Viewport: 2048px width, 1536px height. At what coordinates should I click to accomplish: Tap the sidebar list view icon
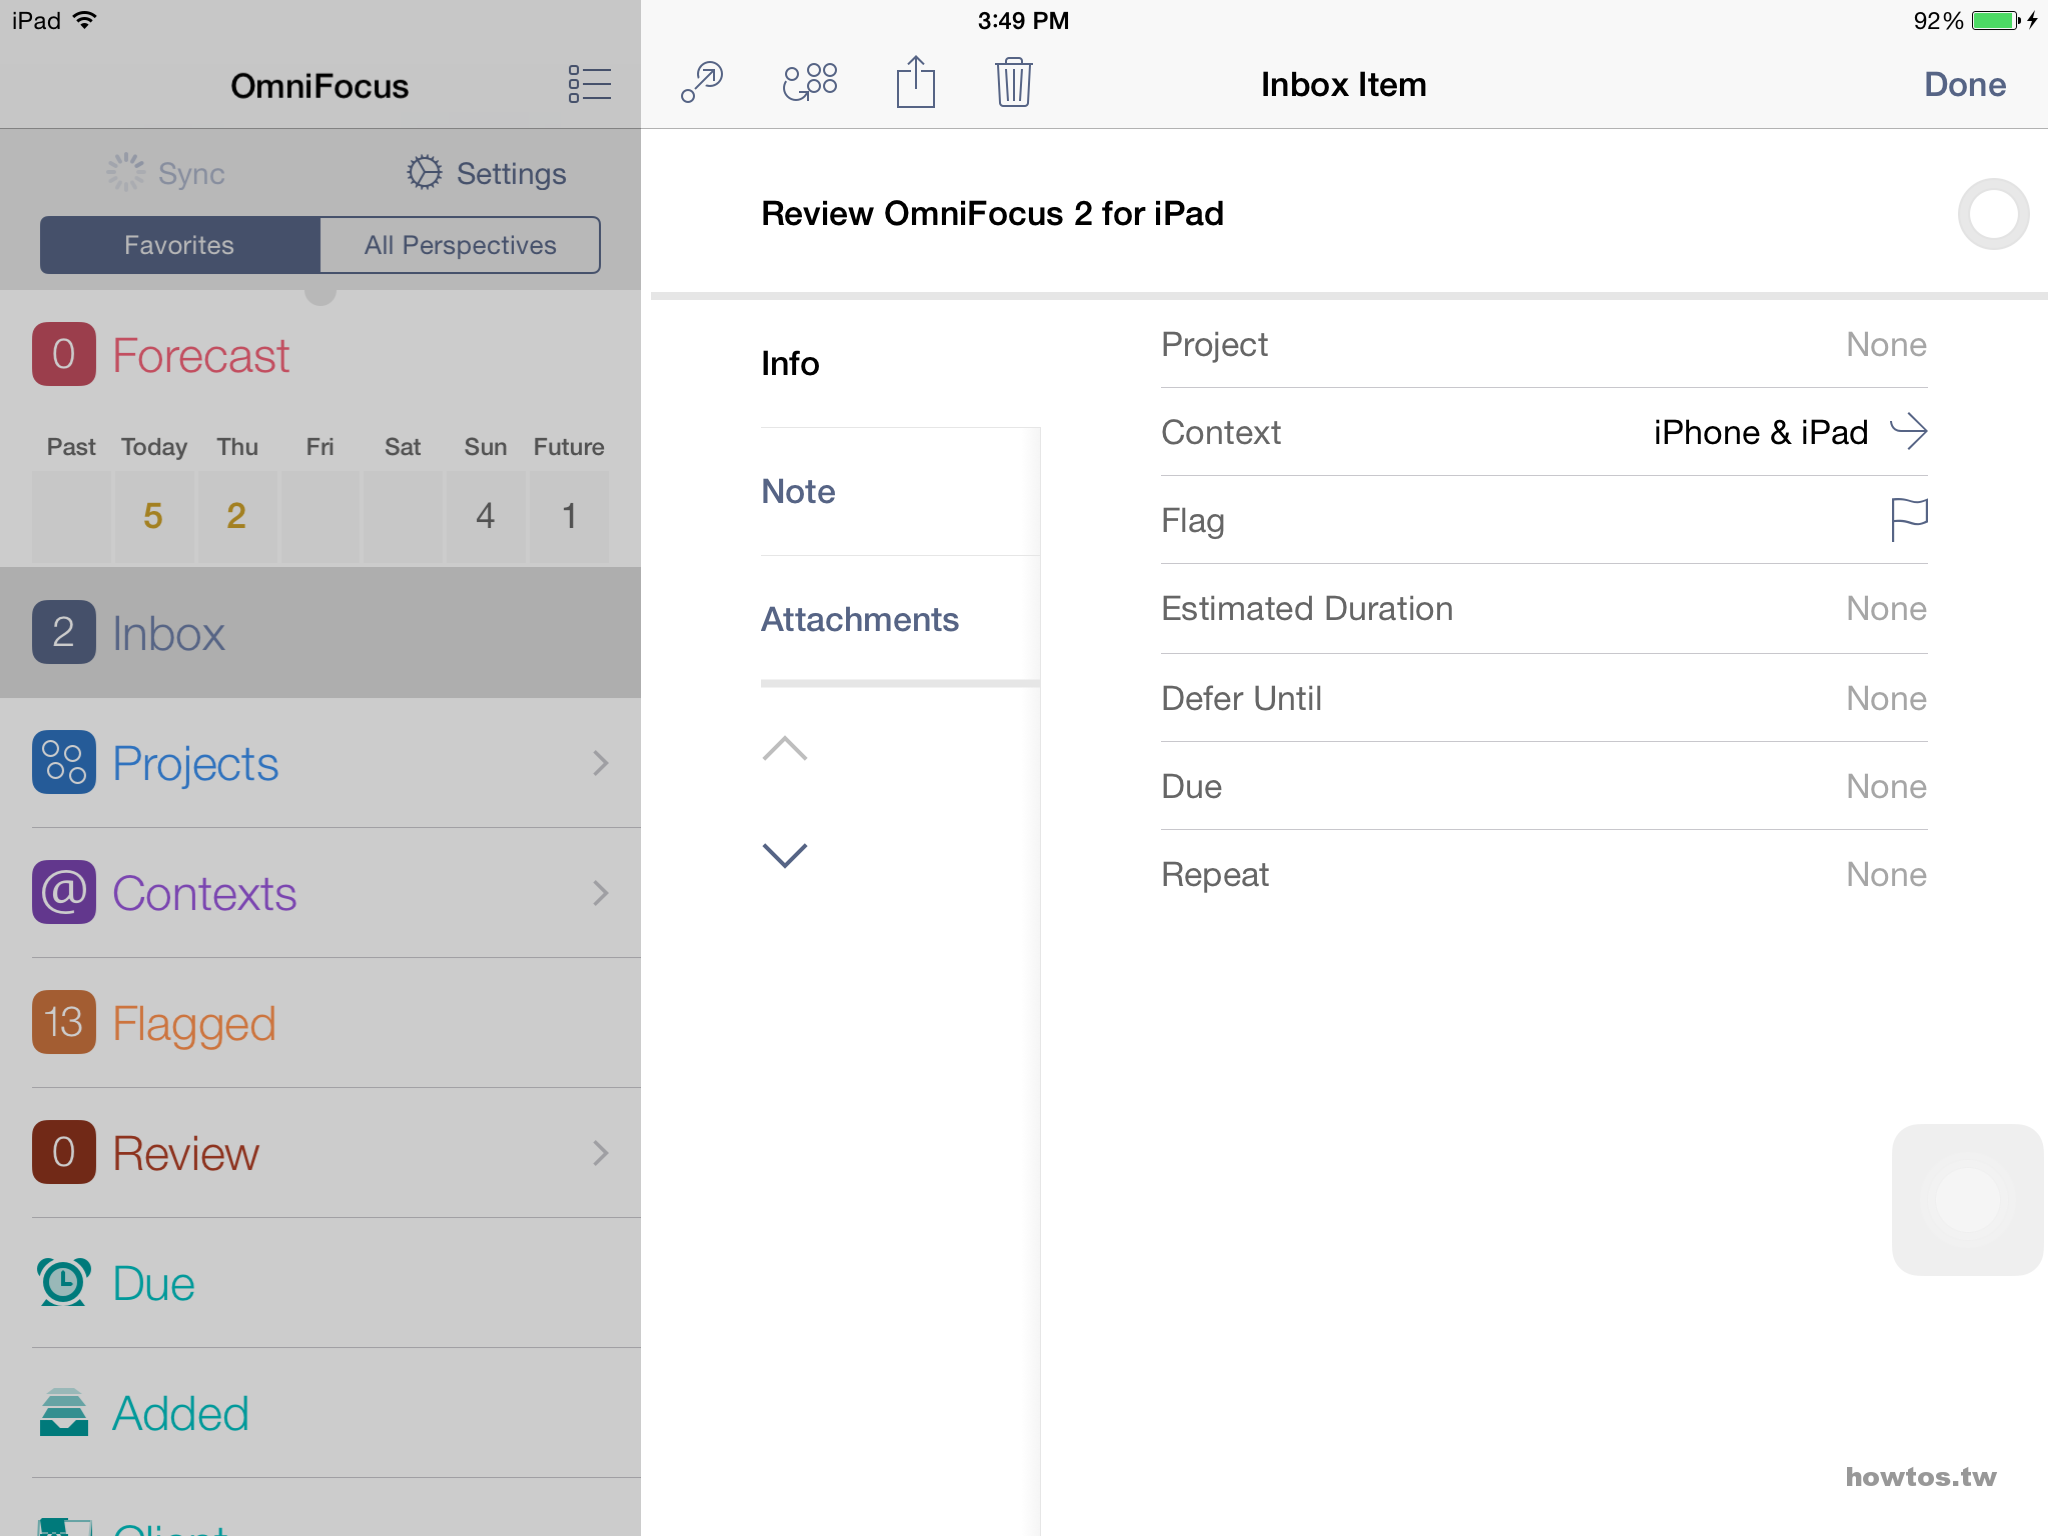click(589, 84)
